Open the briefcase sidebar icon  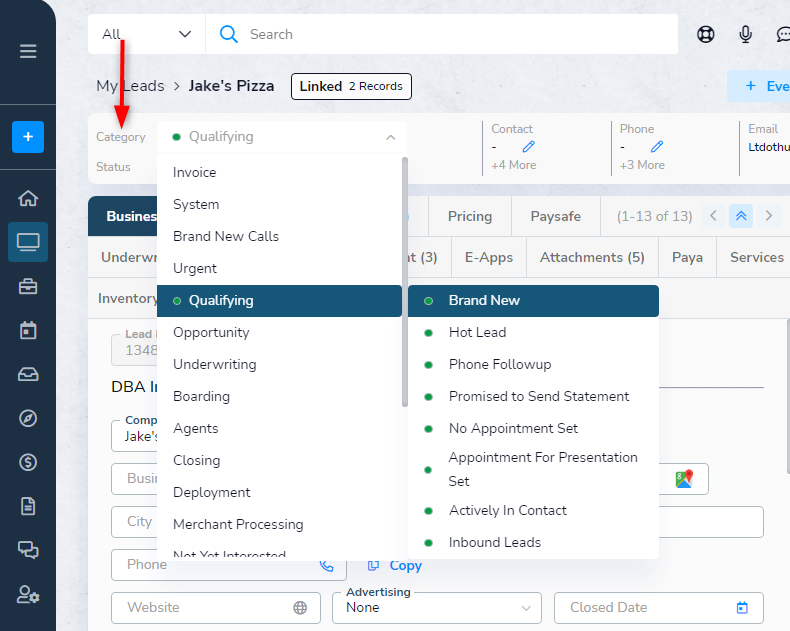point(28,286)
